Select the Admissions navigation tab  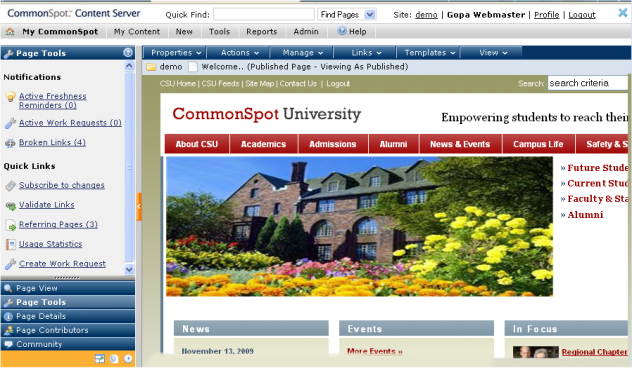tap(333, 144)
